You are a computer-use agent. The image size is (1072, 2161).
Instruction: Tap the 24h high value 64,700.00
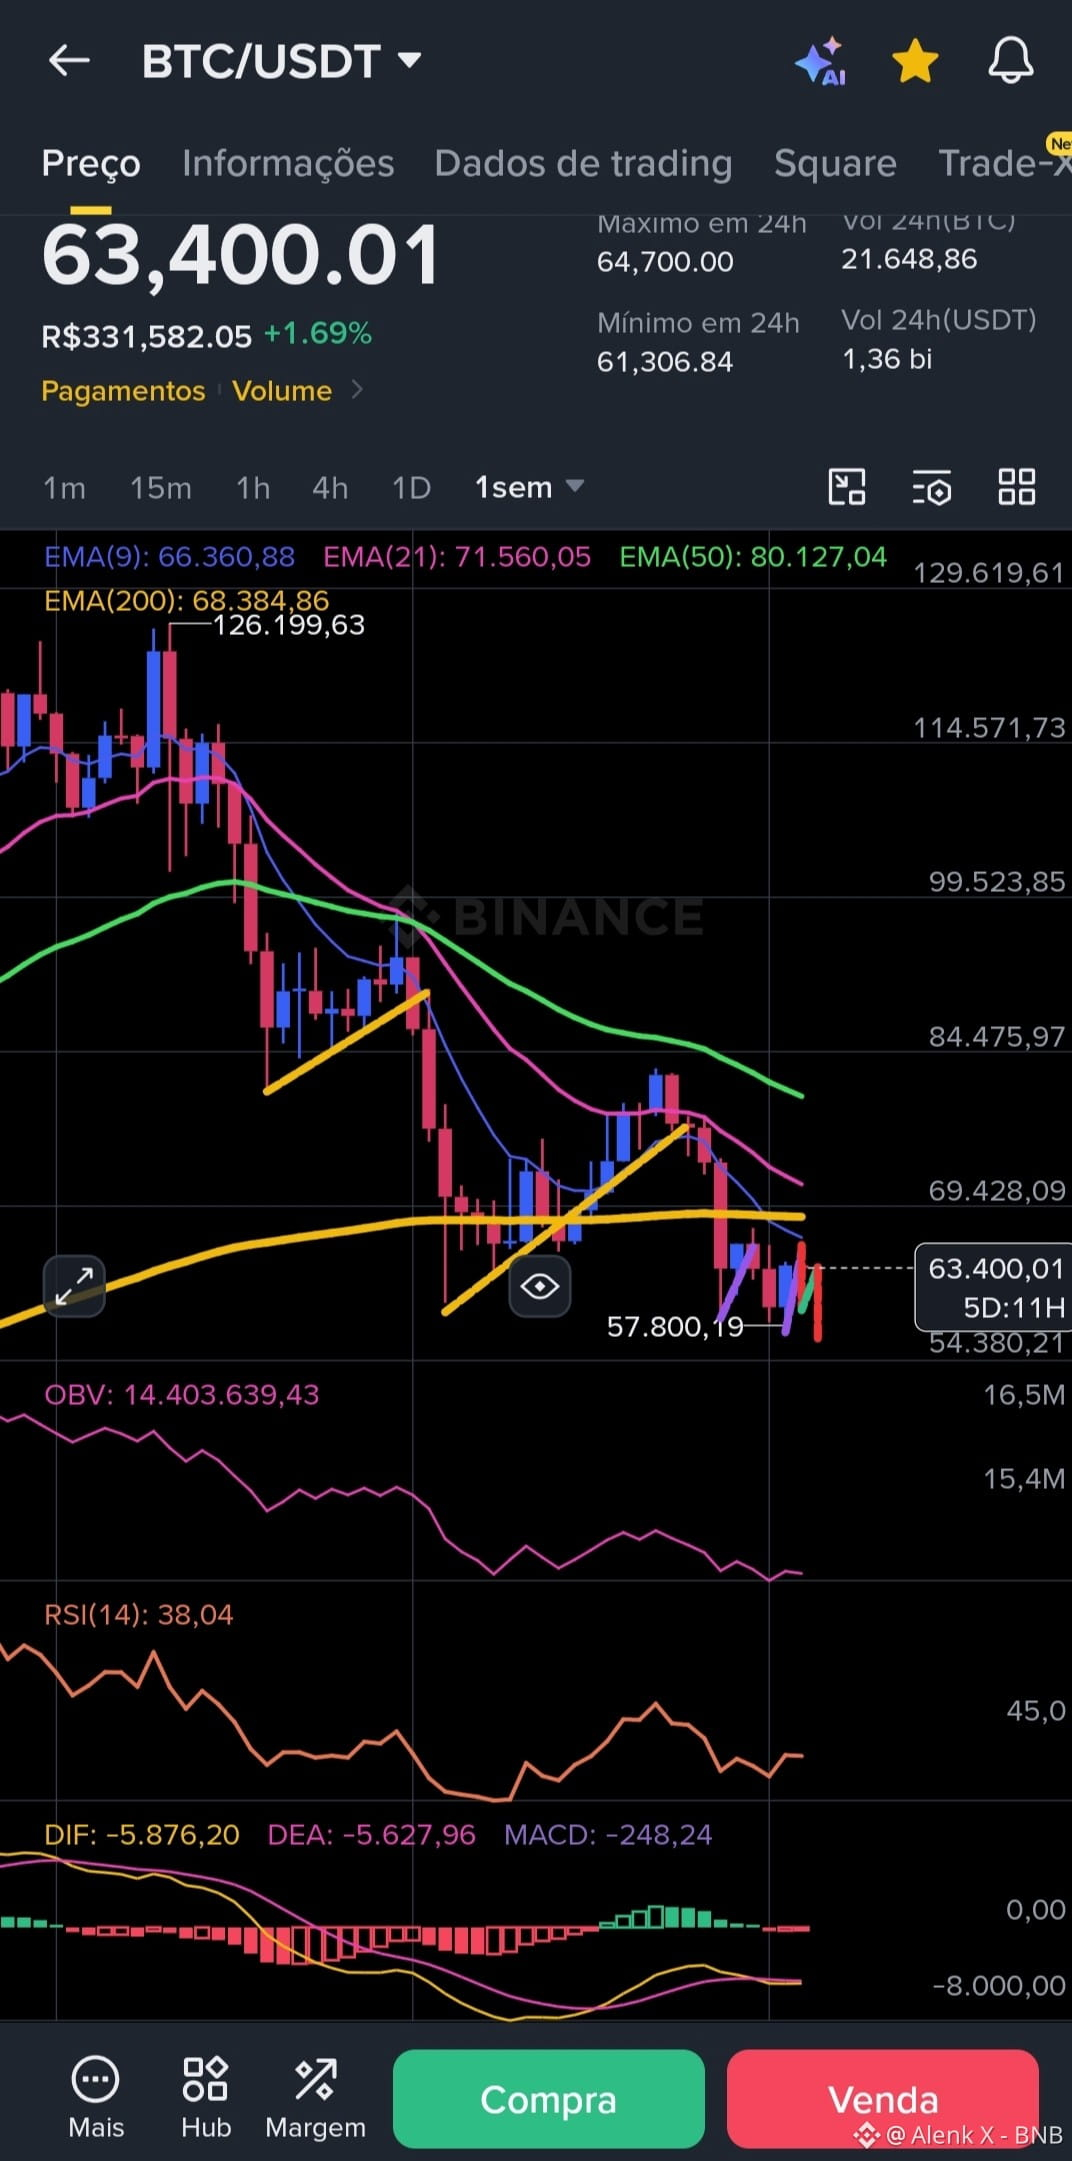click(x=665, y=262)
